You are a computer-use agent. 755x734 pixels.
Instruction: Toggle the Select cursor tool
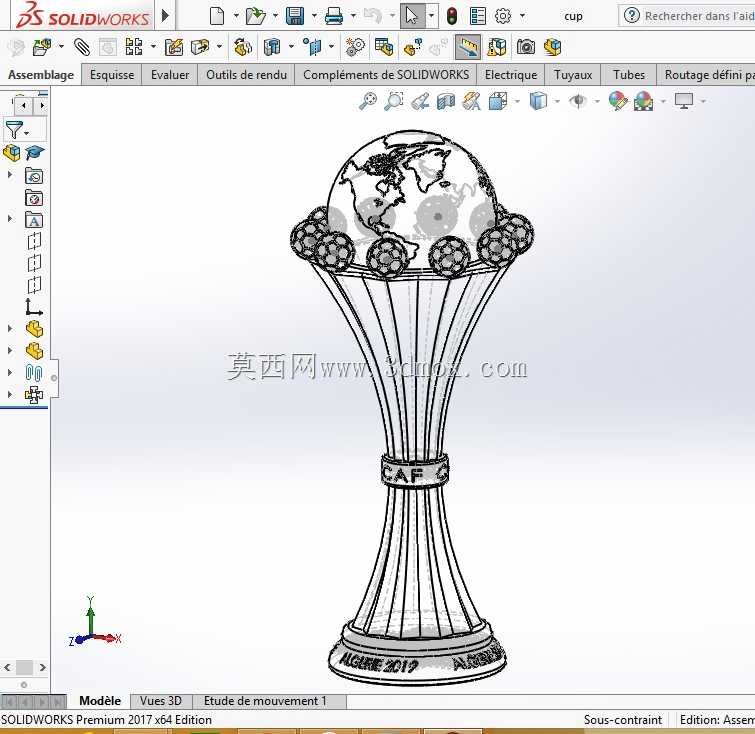click(412, 16)
